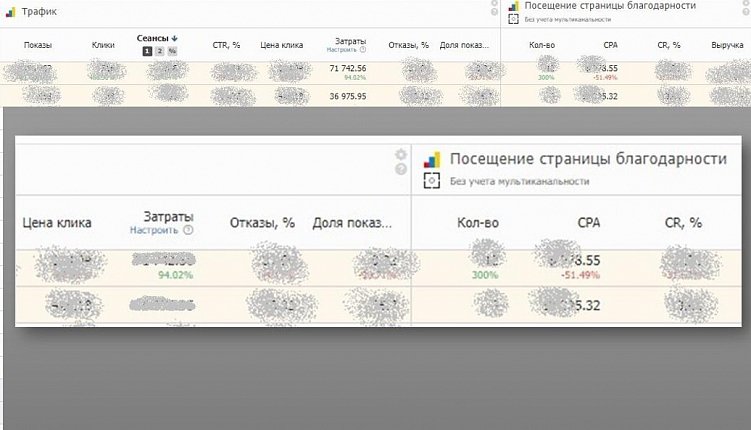This screenshot has height=430, width=751.
Task: Sort by the Сеансы column header
Action: point(152,38)
